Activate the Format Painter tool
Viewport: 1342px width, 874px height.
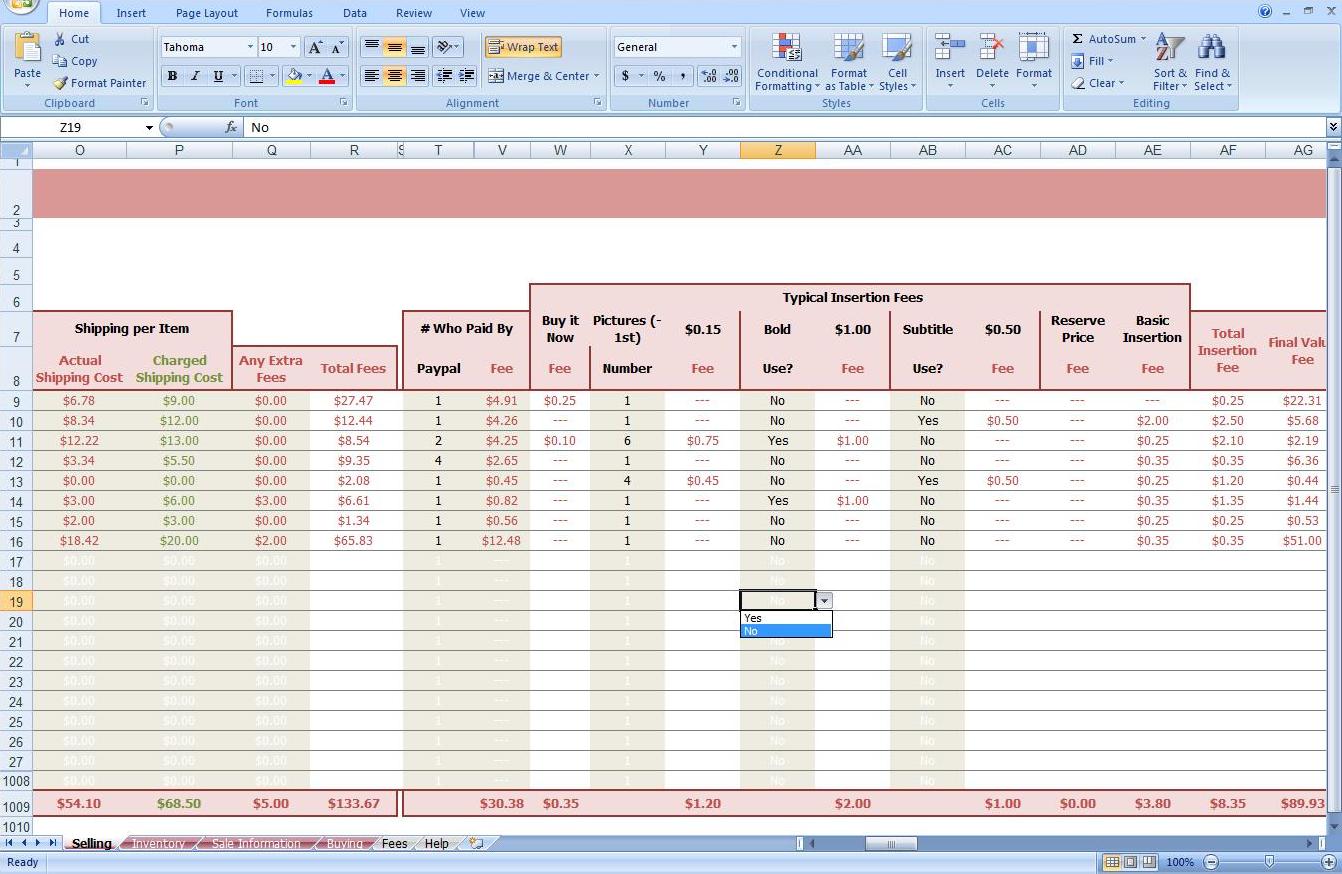[x=99, y=83]
